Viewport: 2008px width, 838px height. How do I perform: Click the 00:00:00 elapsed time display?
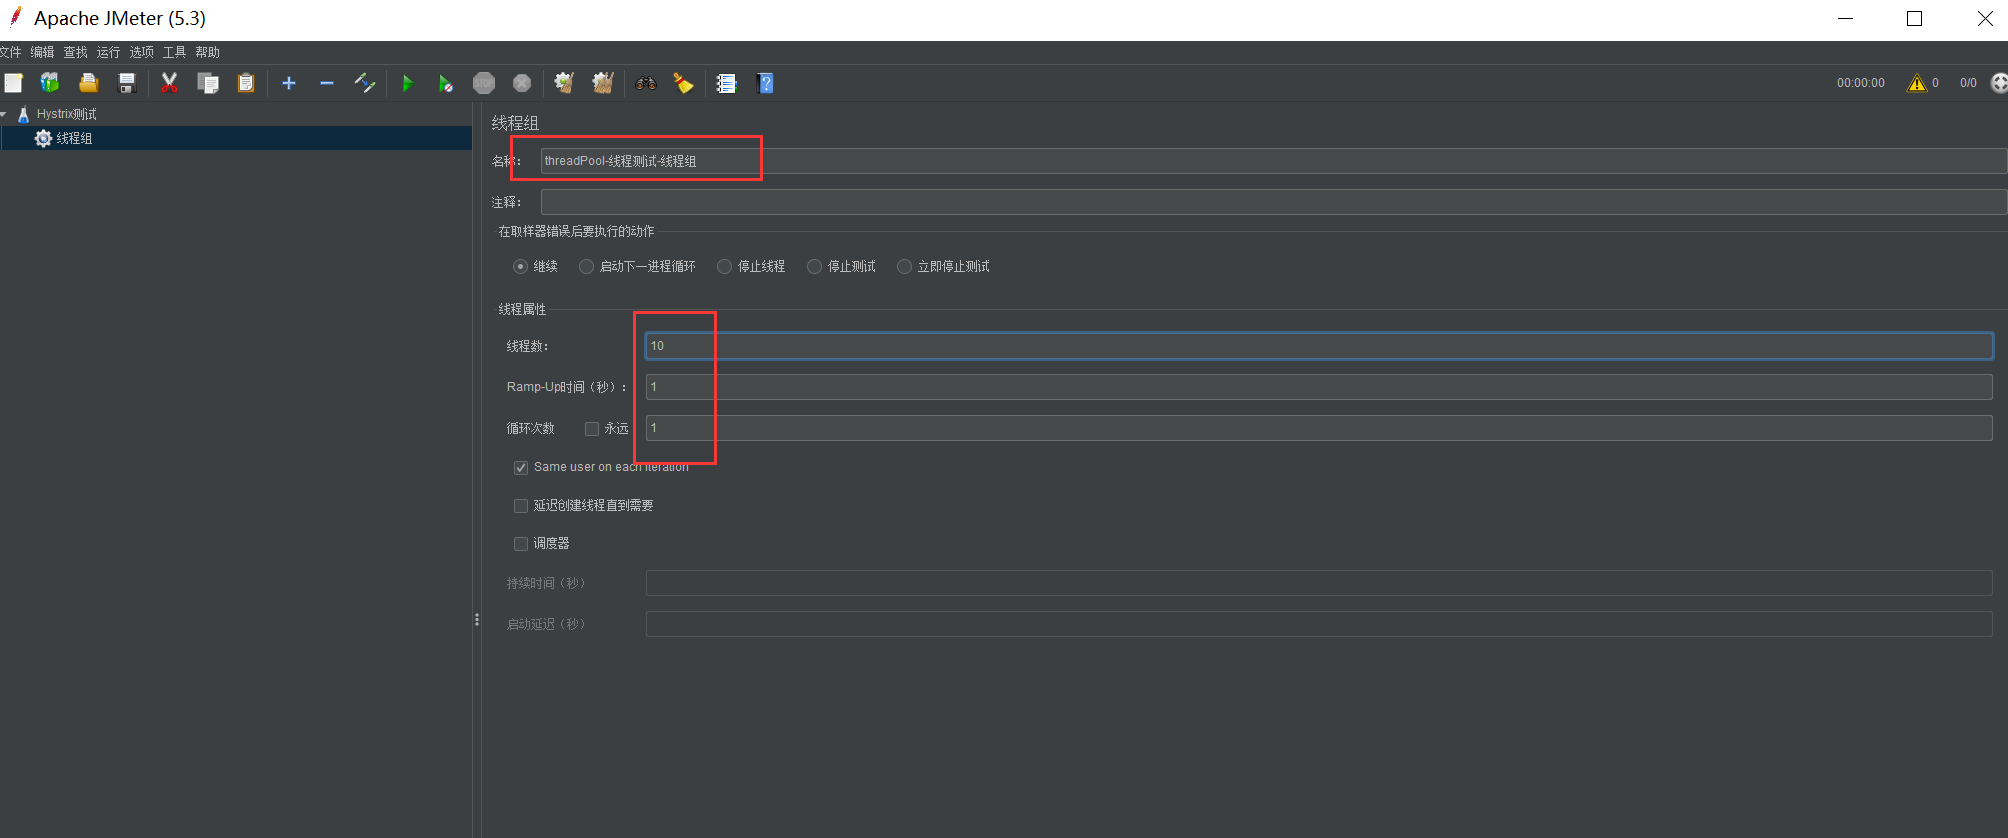point(1860,83)
